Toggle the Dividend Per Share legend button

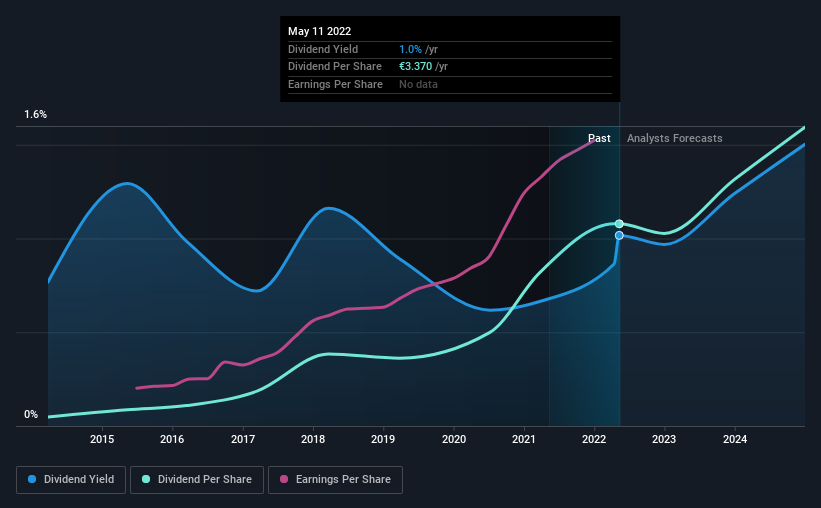click(x=197, y=480)
